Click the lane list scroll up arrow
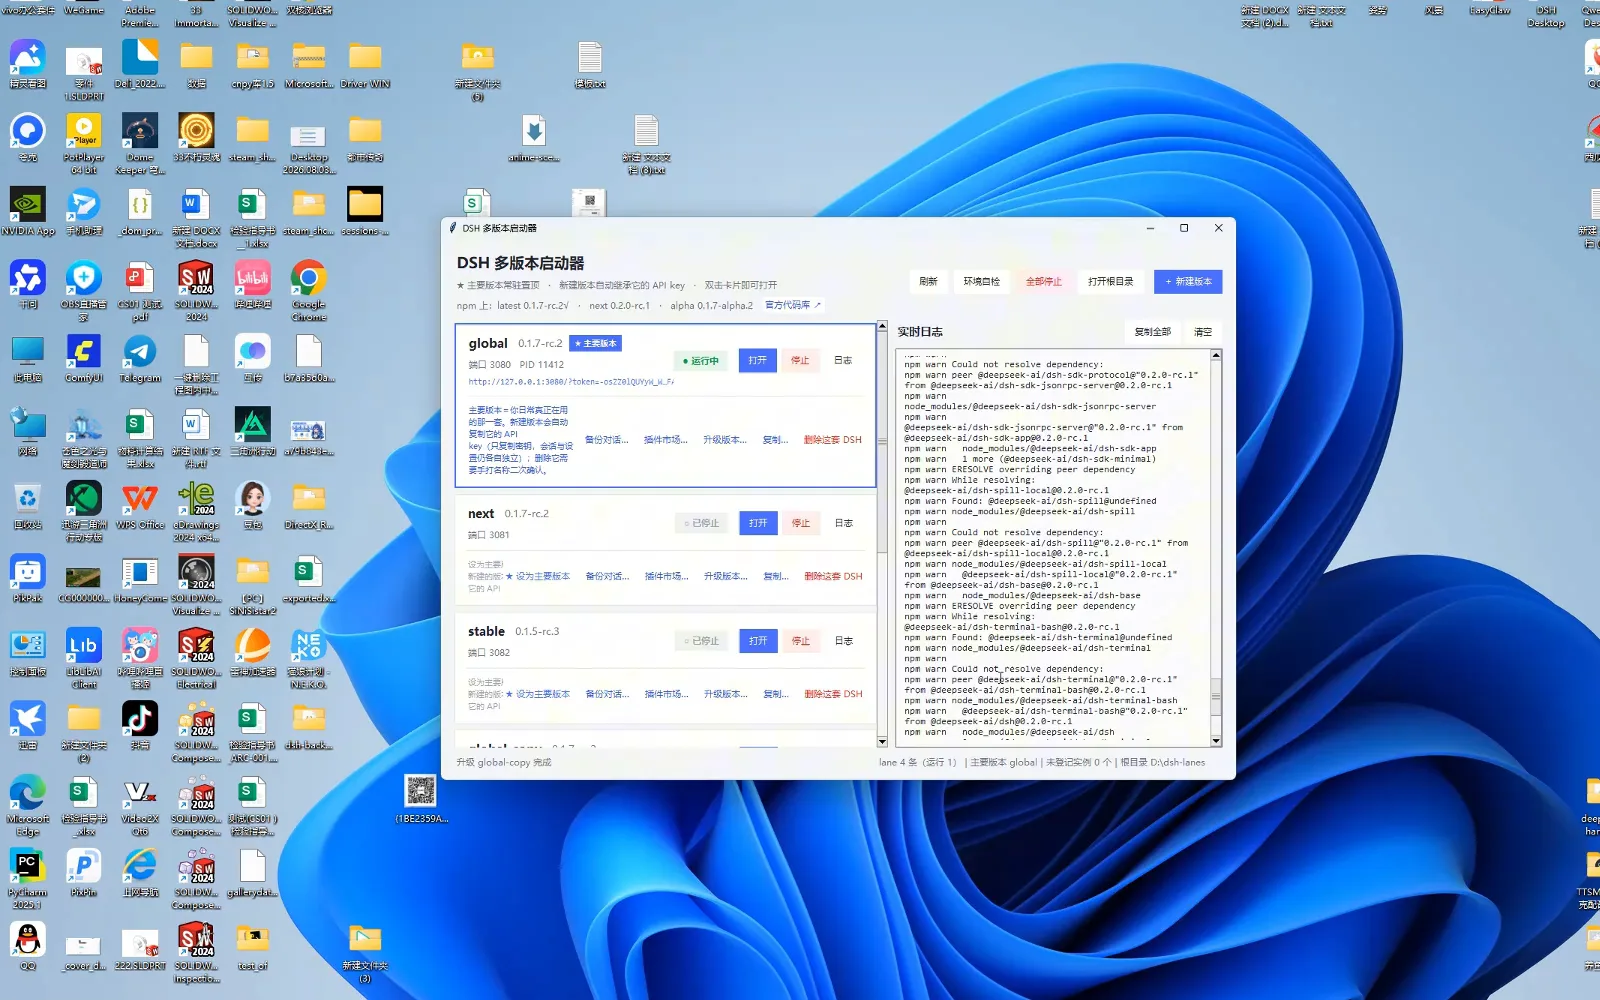Screen dimensions: 1600x1000 coord(882,327)
